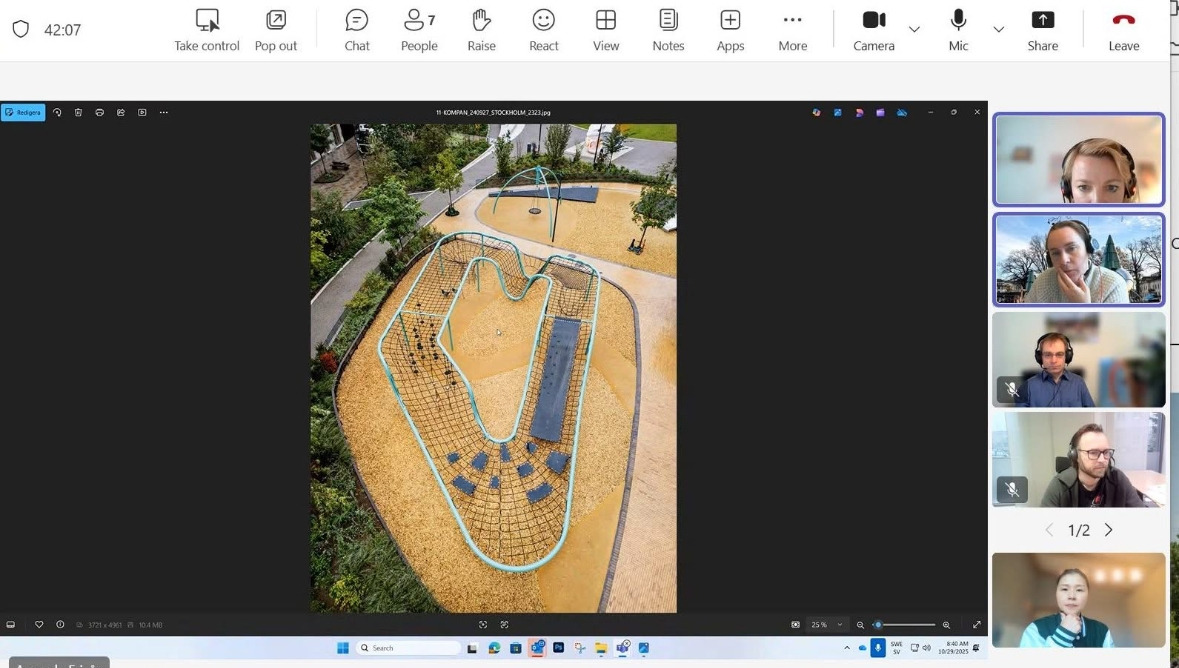The image size is (1179, 668).
Task: Open the More actions menu
Action: pos(793,30)
